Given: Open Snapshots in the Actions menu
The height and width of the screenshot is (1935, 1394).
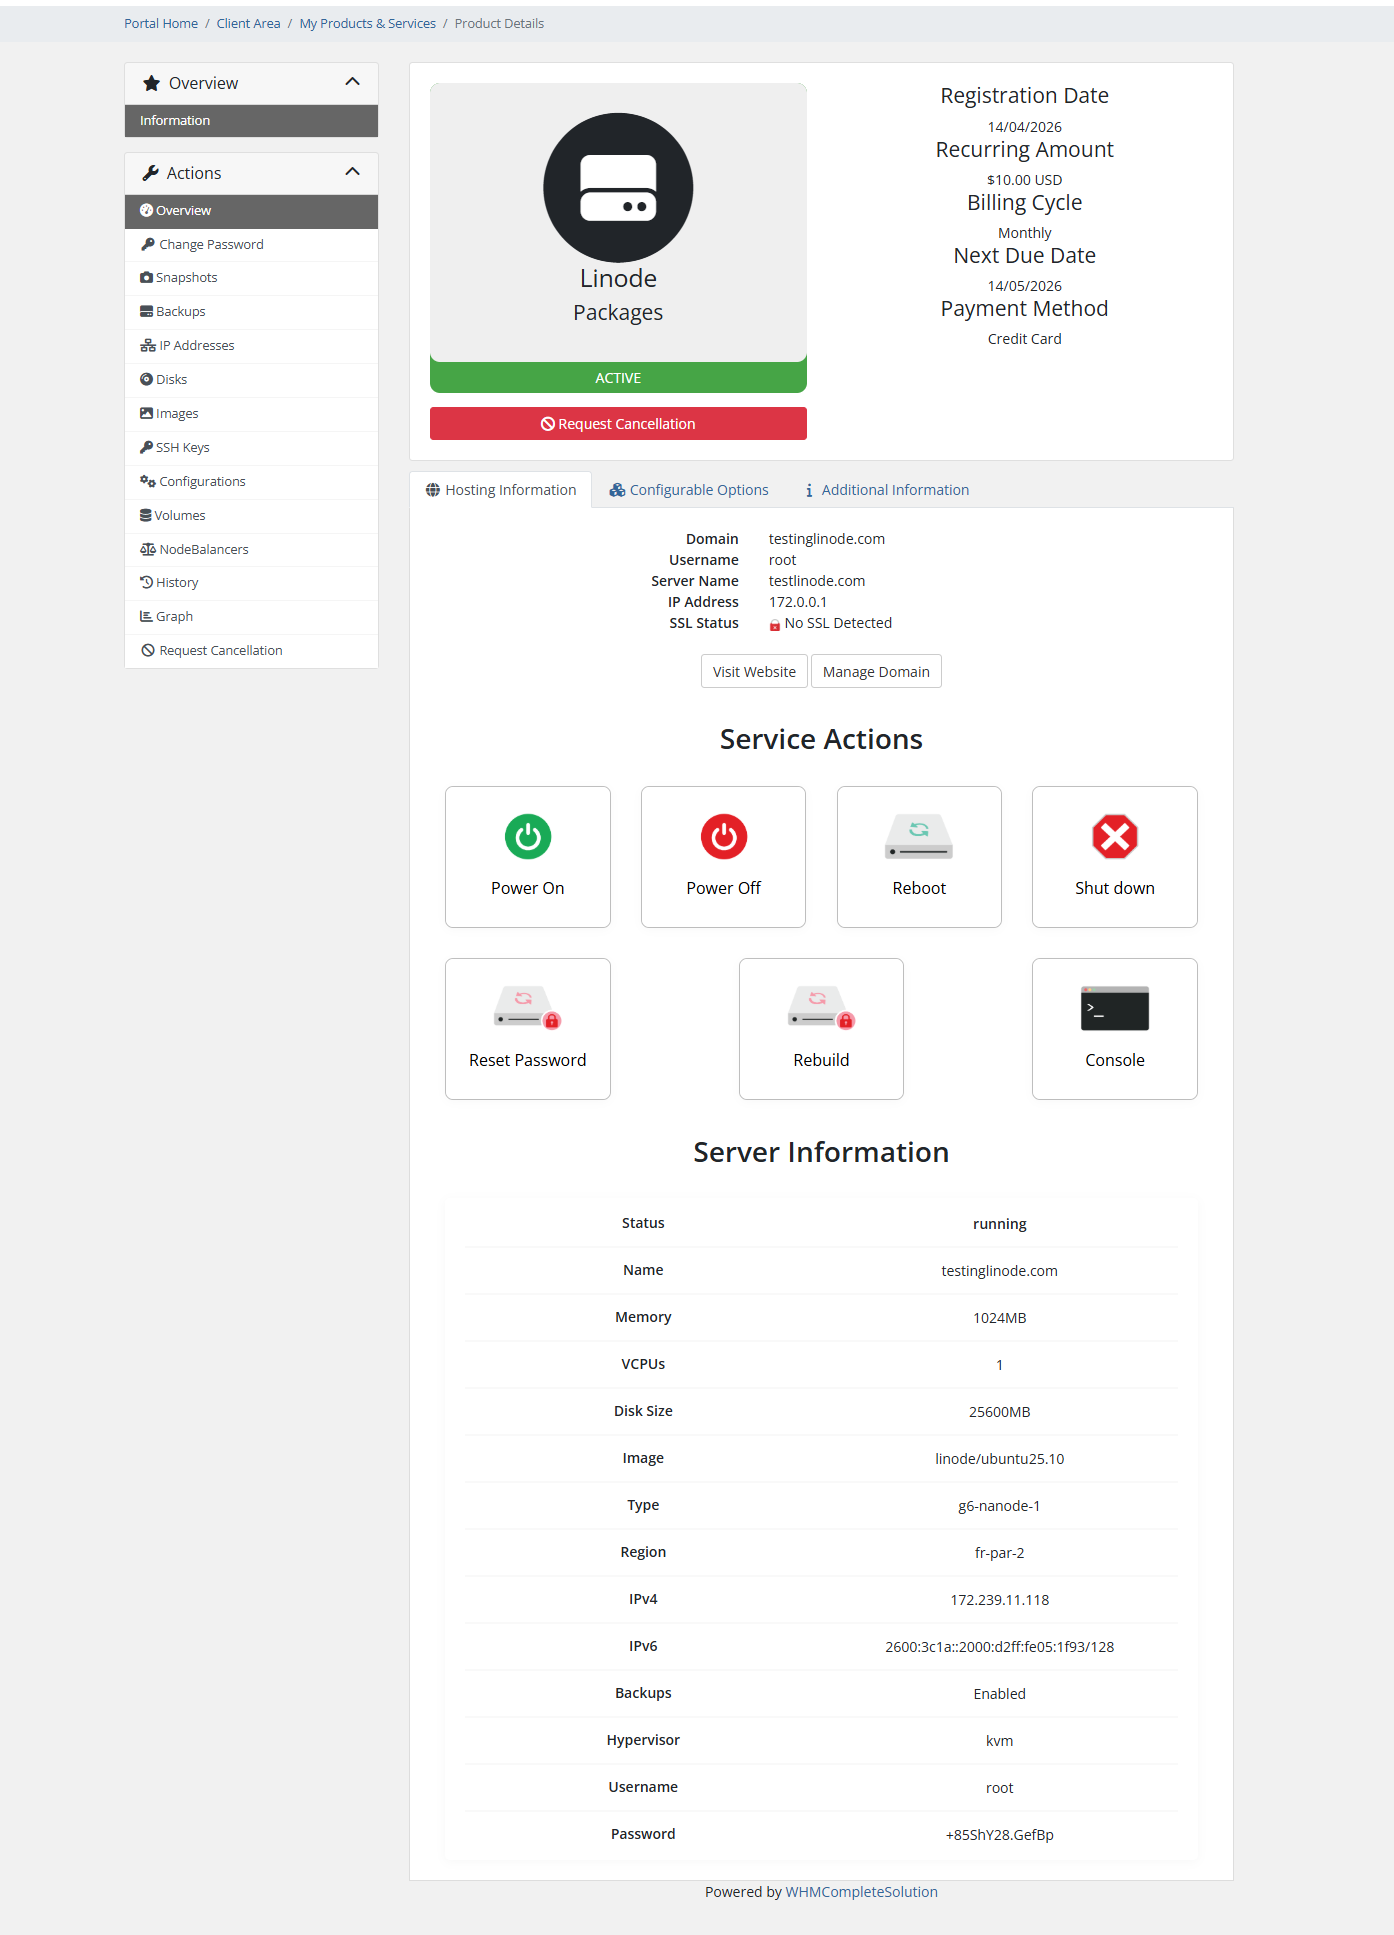Looking at the screenshot, I should (x=186, y=278).
